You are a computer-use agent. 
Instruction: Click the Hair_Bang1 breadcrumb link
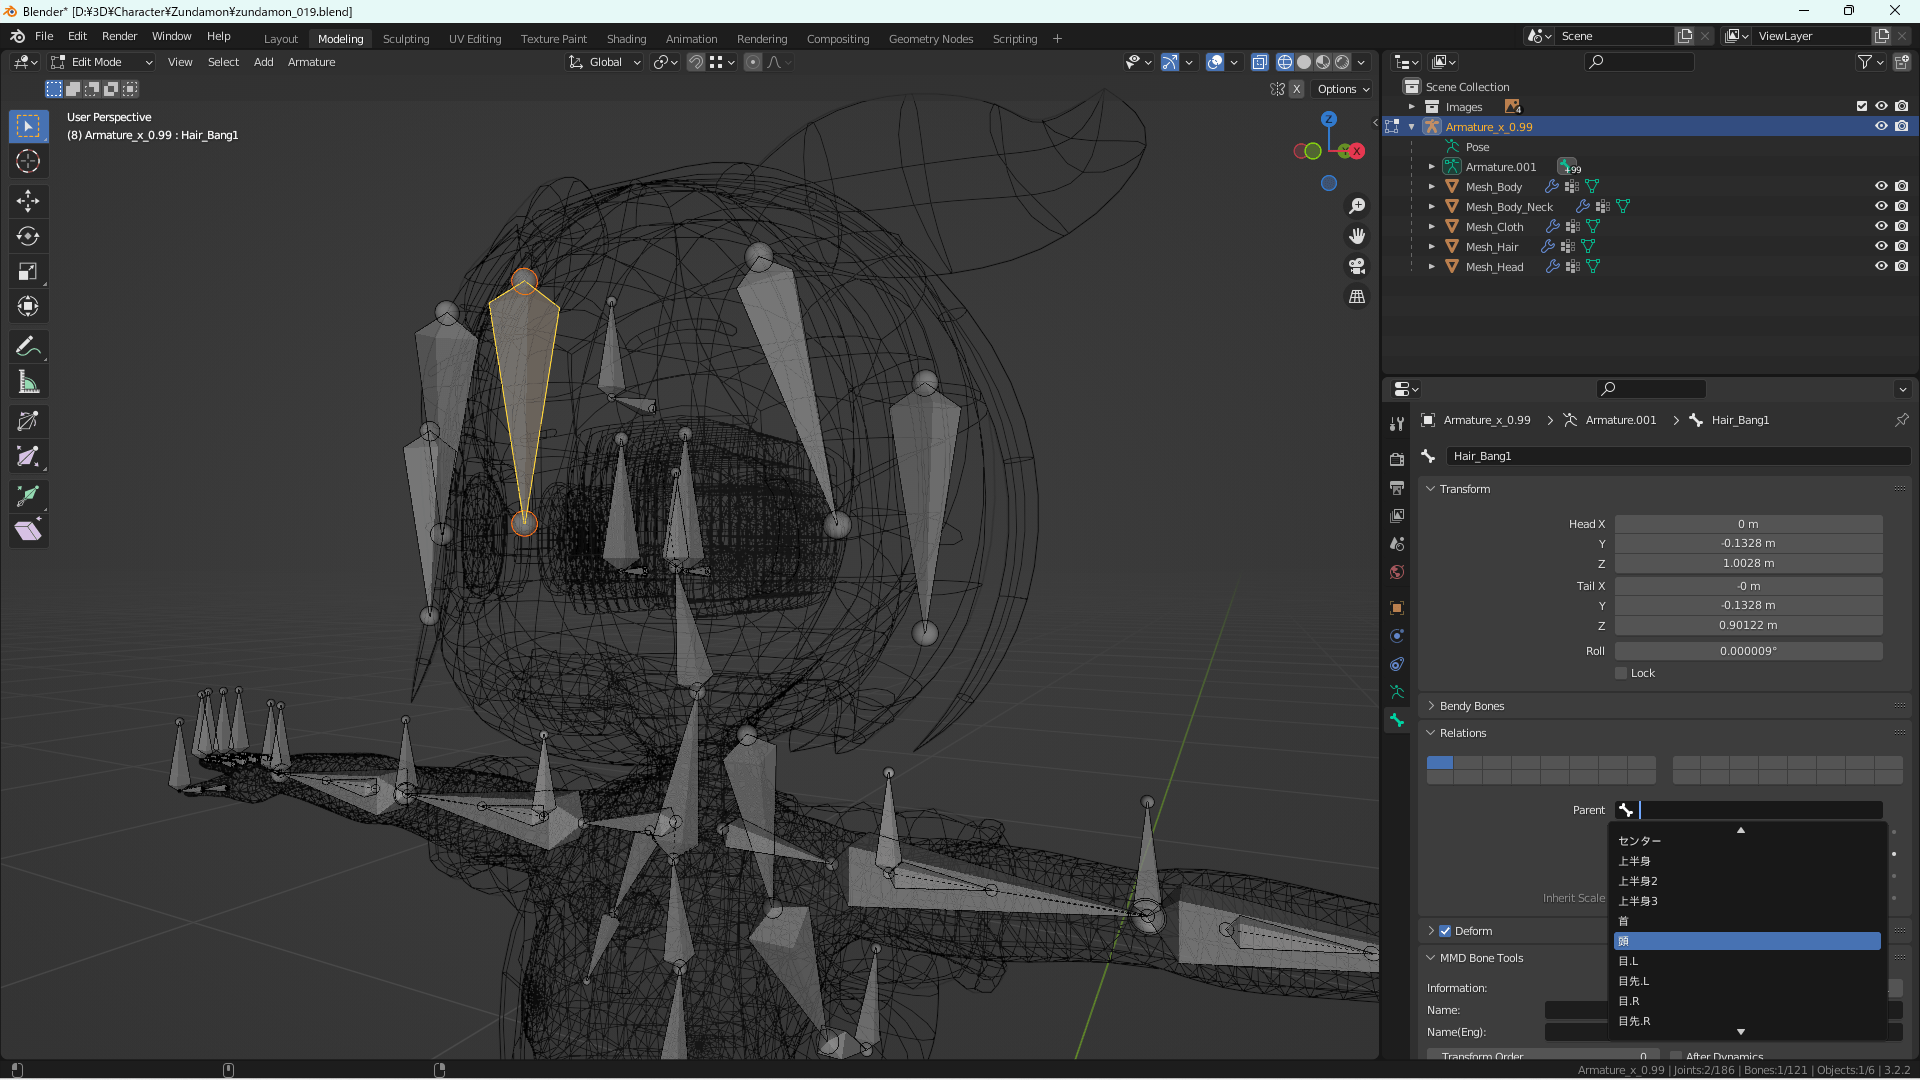pyautogui.click(x=1740, y=420)
